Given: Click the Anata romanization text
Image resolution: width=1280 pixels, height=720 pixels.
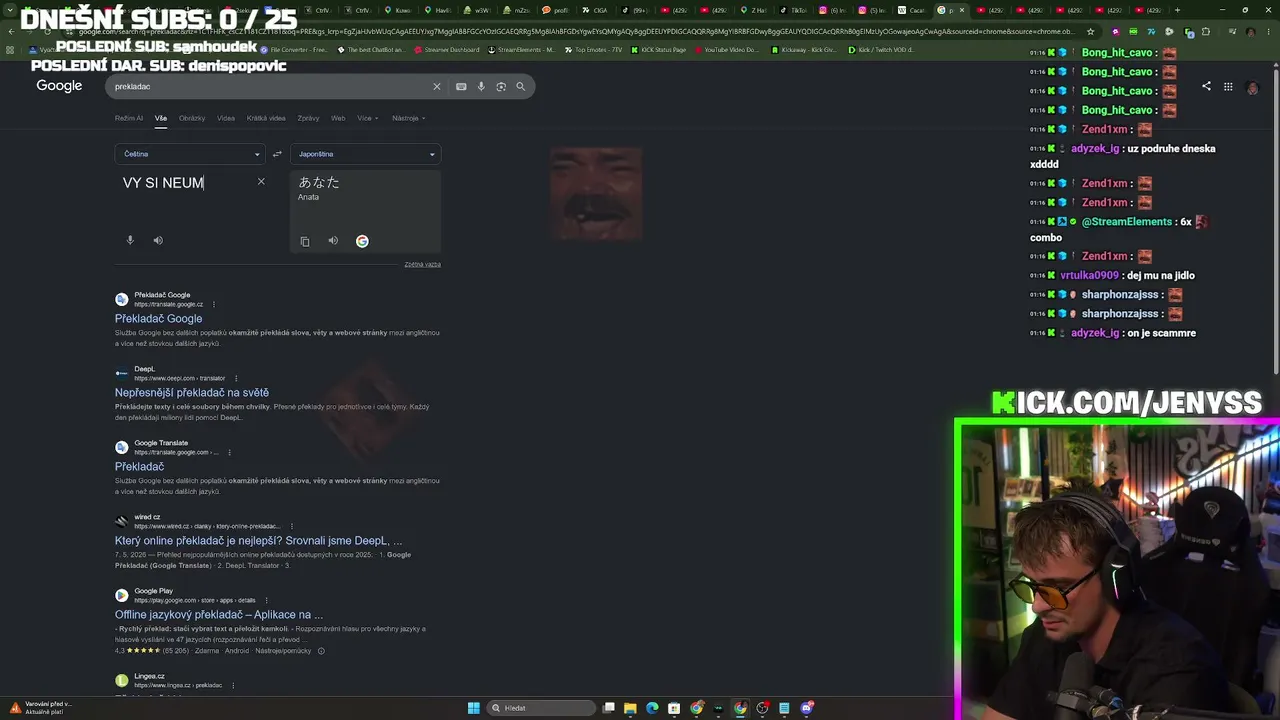Looking at the screenshot, I should [x=308, y=197].
